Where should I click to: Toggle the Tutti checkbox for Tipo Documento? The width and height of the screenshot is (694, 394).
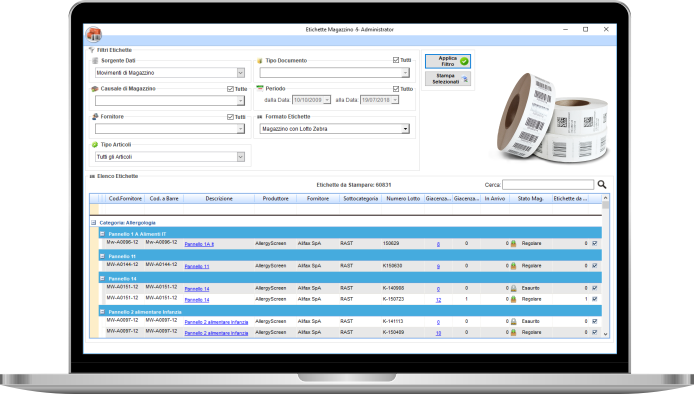[396, 60]
